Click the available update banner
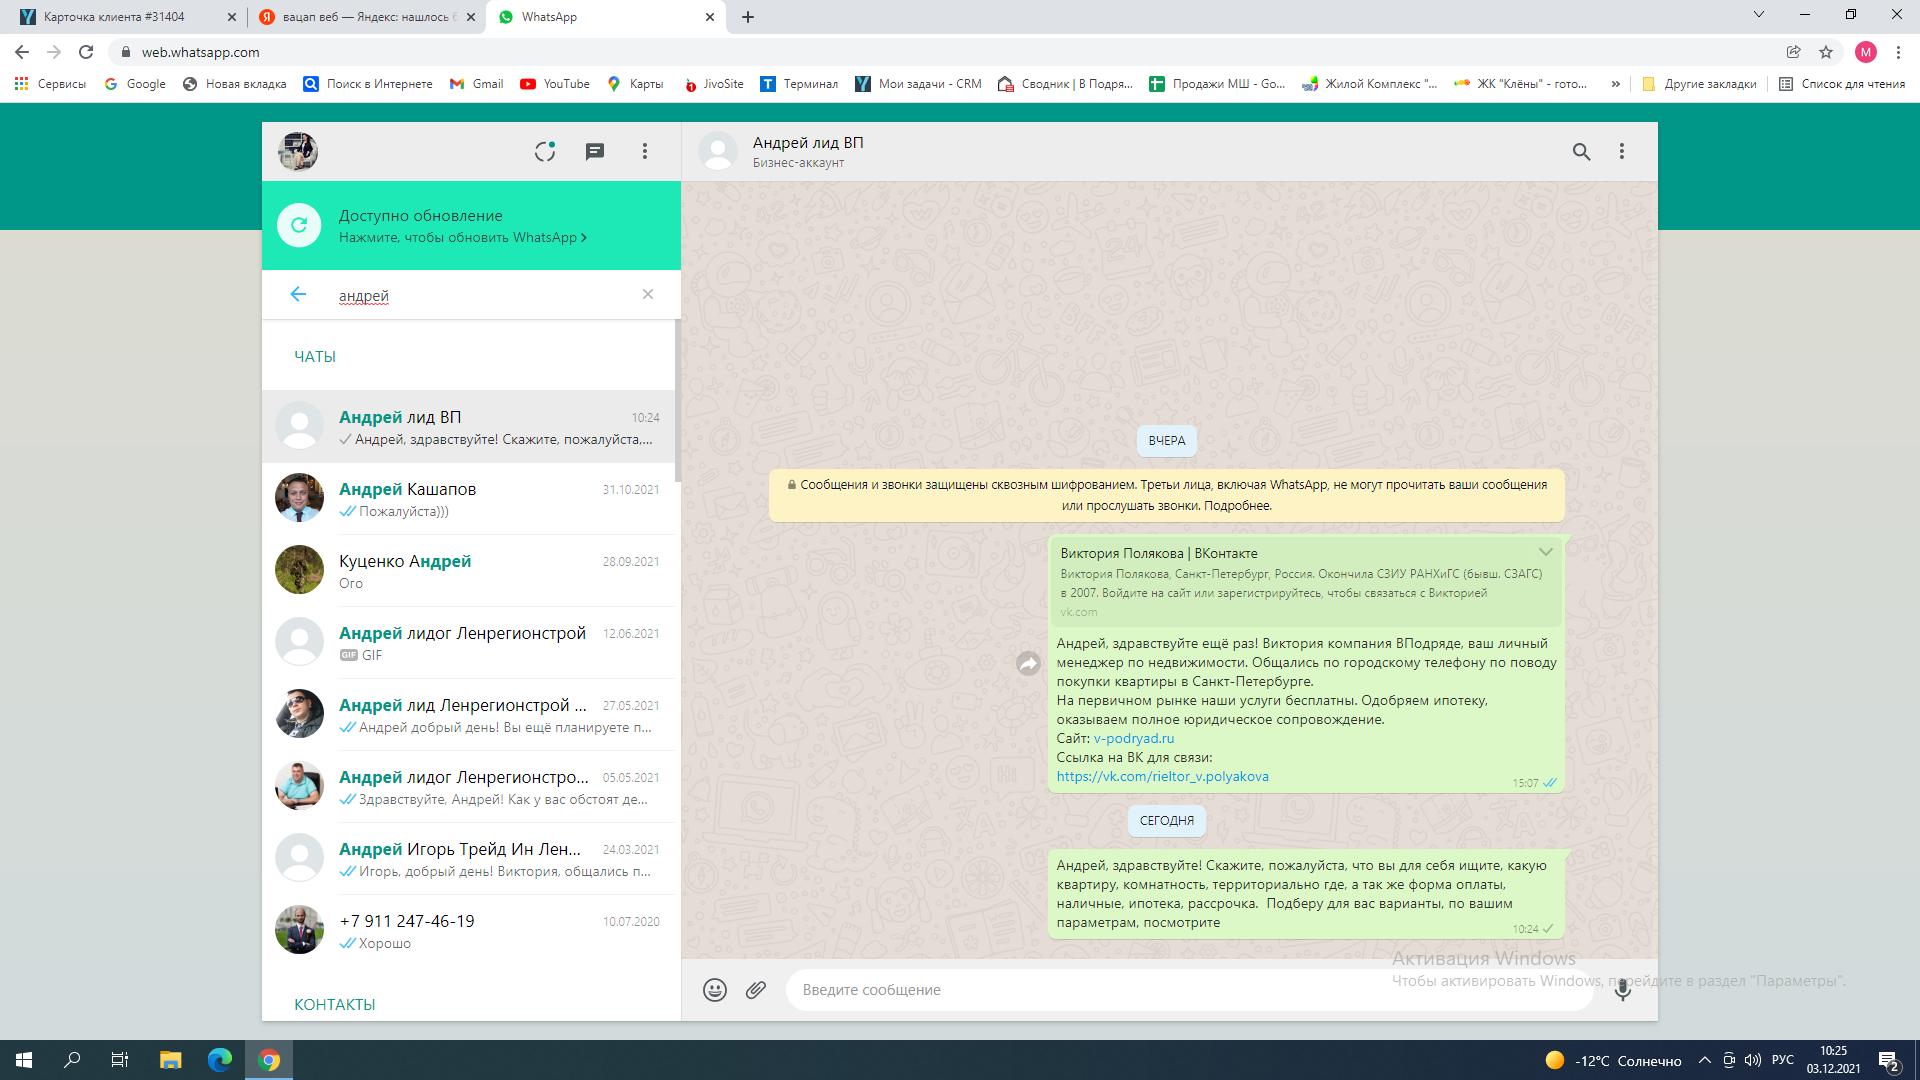 pos(471,226)
